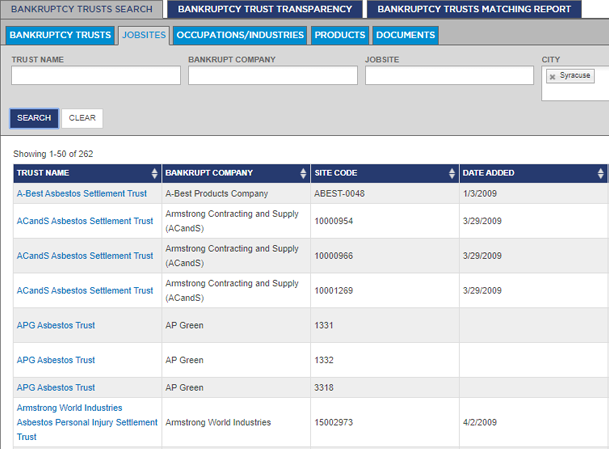Open APG Asbestos Trust link for site 1331
Image resolution: width=609 pixels, height=449 pixels.
[x=56, y=325]
